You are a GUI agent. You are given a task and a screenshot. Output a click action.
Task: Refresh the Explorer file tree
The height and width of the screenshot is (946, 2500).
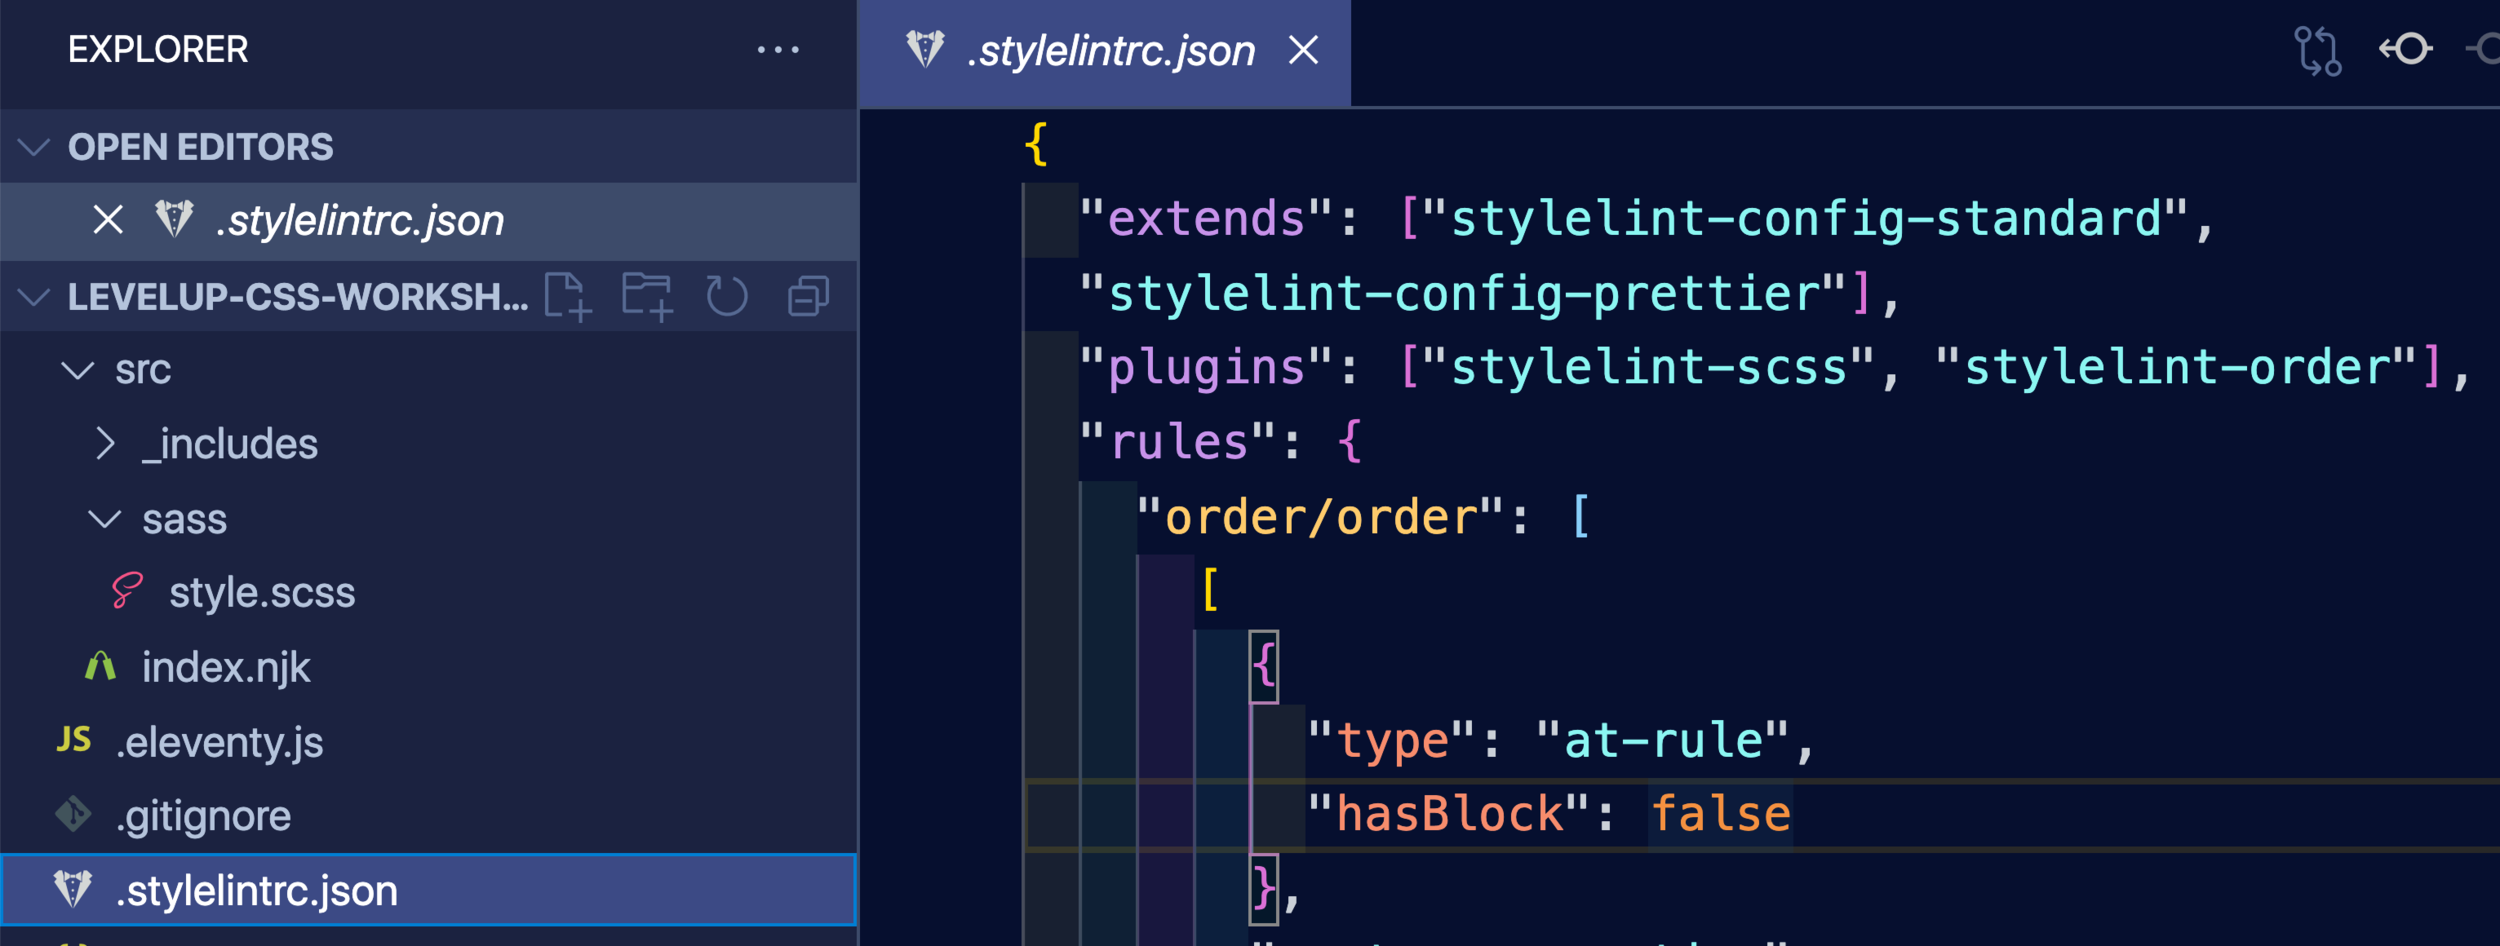pos(727,297)
